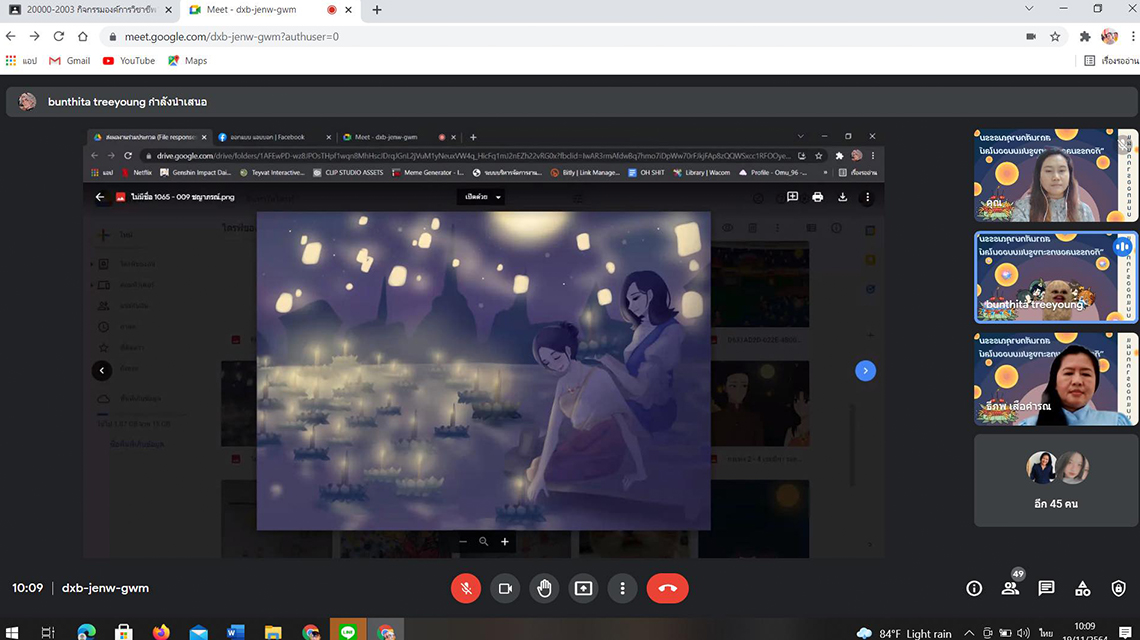The height and width of the screenshot is (640, 1140).
Task: Zoom in with plus in shared preview
Action: click(505, 542)
